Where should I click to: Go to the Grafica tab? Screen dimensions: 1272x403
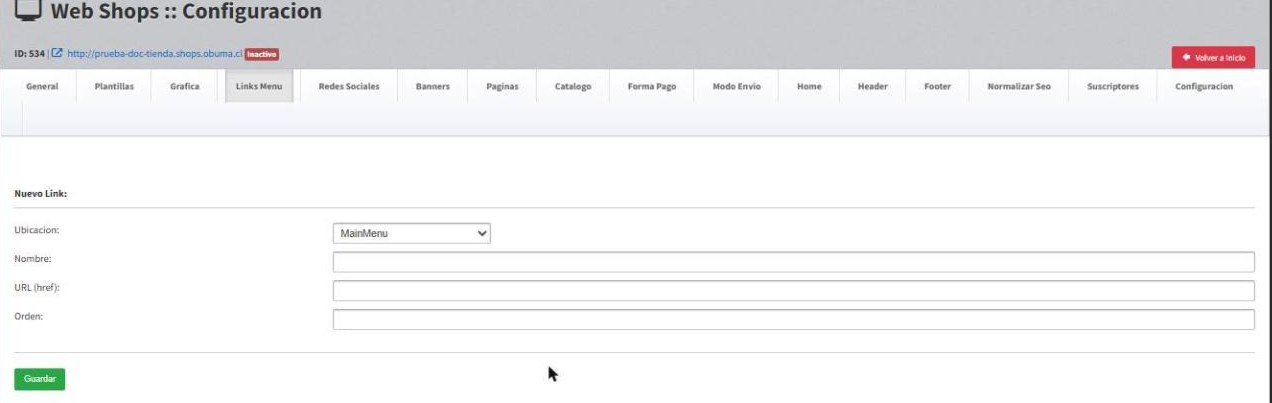[185, 86]
